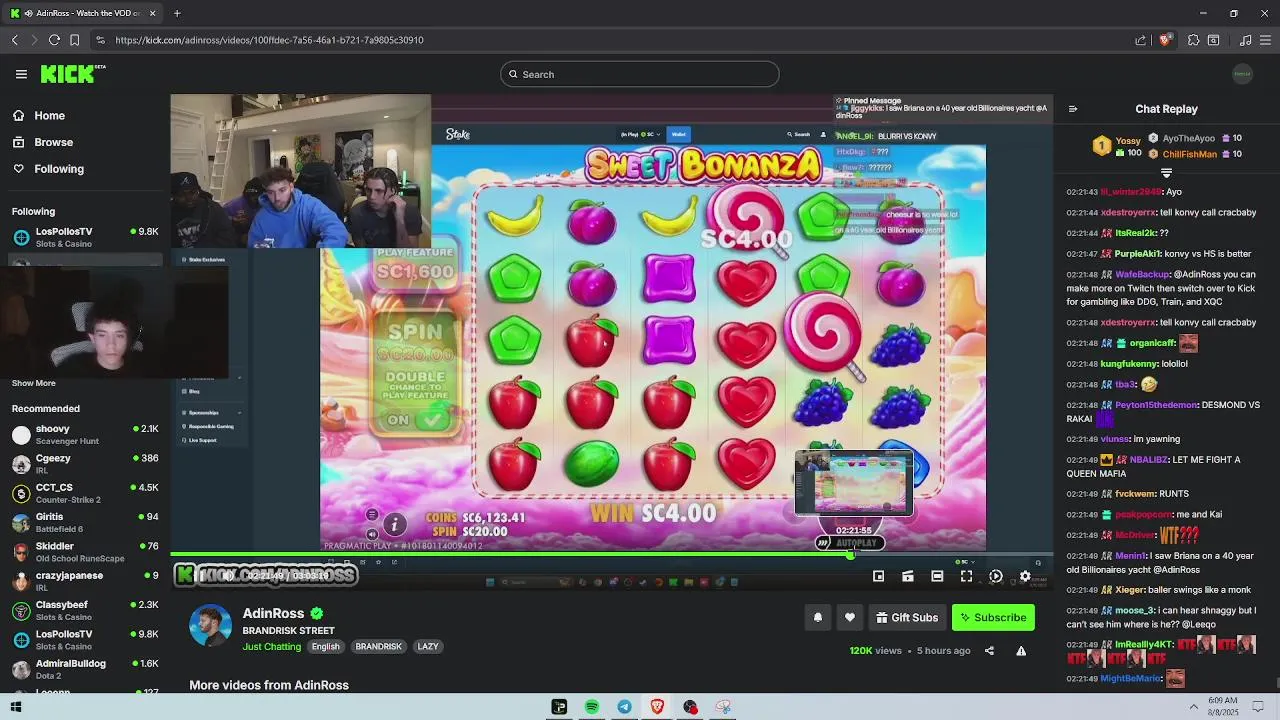The image size is (1280, 720).
Task: Open AdmiralBulldog recommended channel
Action: [x=84, y=669]
